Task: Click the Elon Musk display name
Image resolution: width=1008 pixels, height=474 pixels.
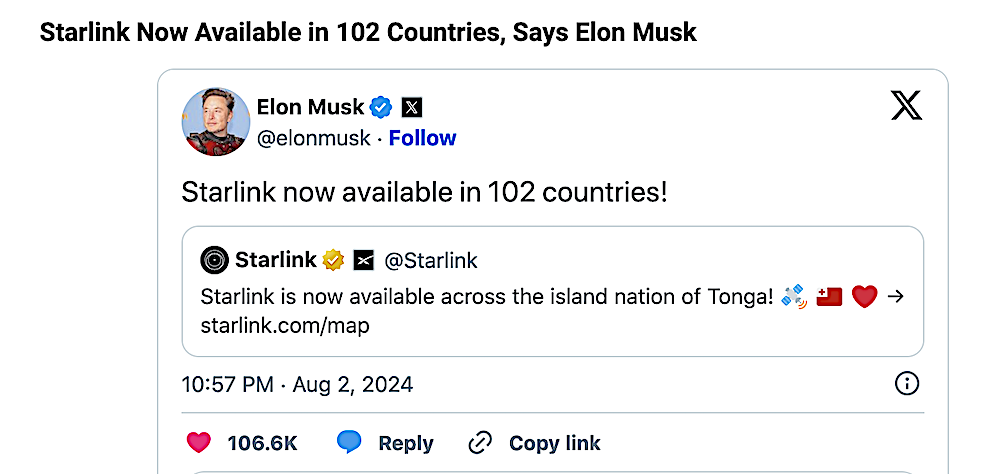Action: (x=310, y=107)
